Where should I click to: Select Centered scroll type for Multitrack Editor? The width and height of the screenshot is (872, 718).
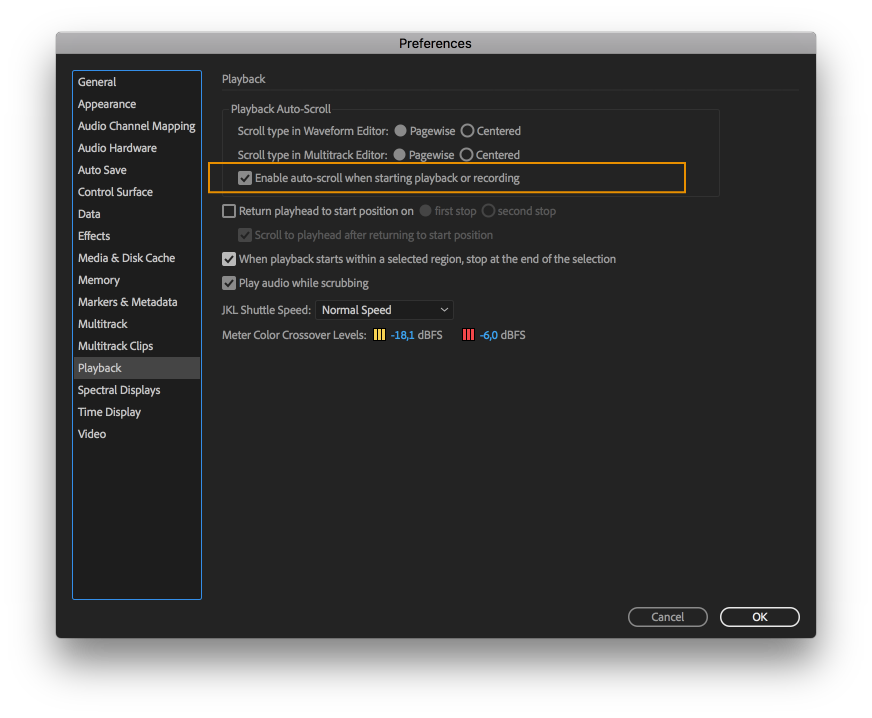[466, 155]
